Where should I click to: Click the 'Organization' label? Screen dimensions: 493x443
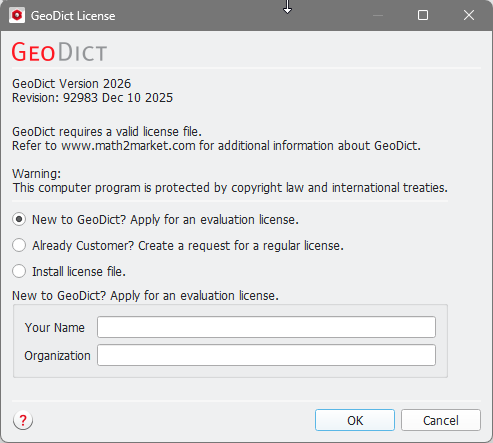click(x=57, y=356)
